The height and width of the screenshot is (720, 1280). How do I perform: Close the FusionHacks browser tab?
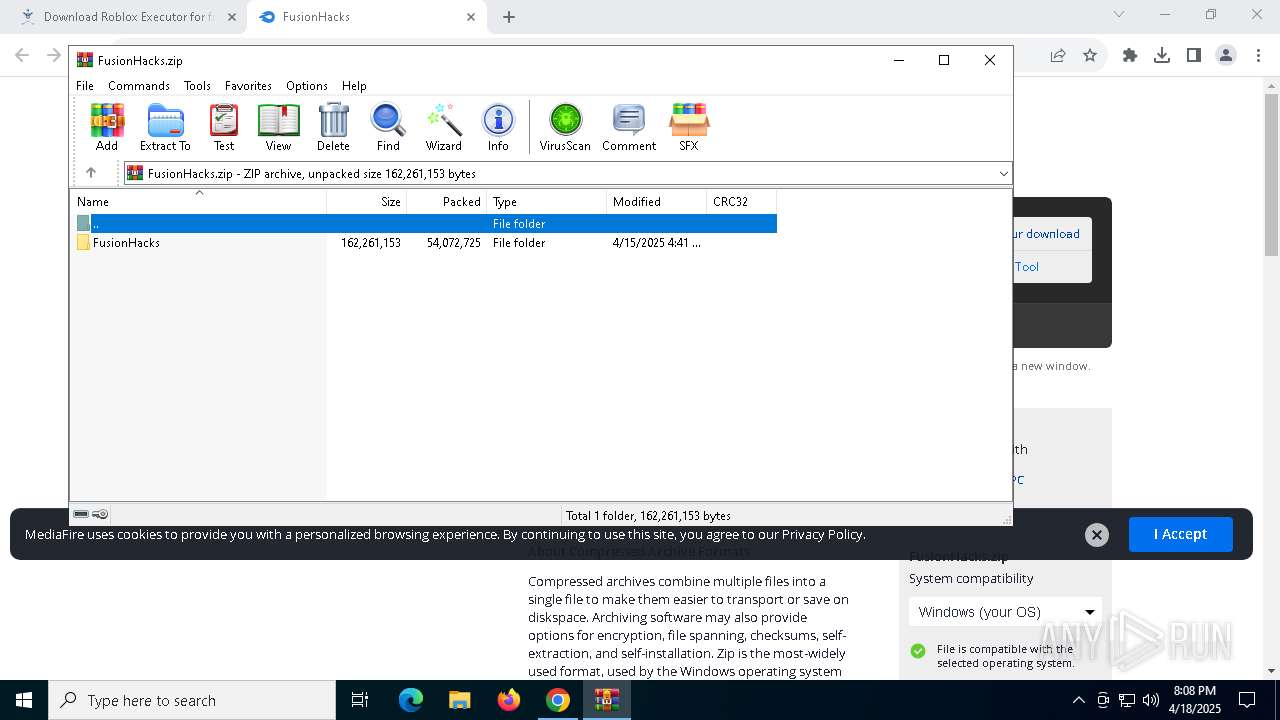point(471,17)
